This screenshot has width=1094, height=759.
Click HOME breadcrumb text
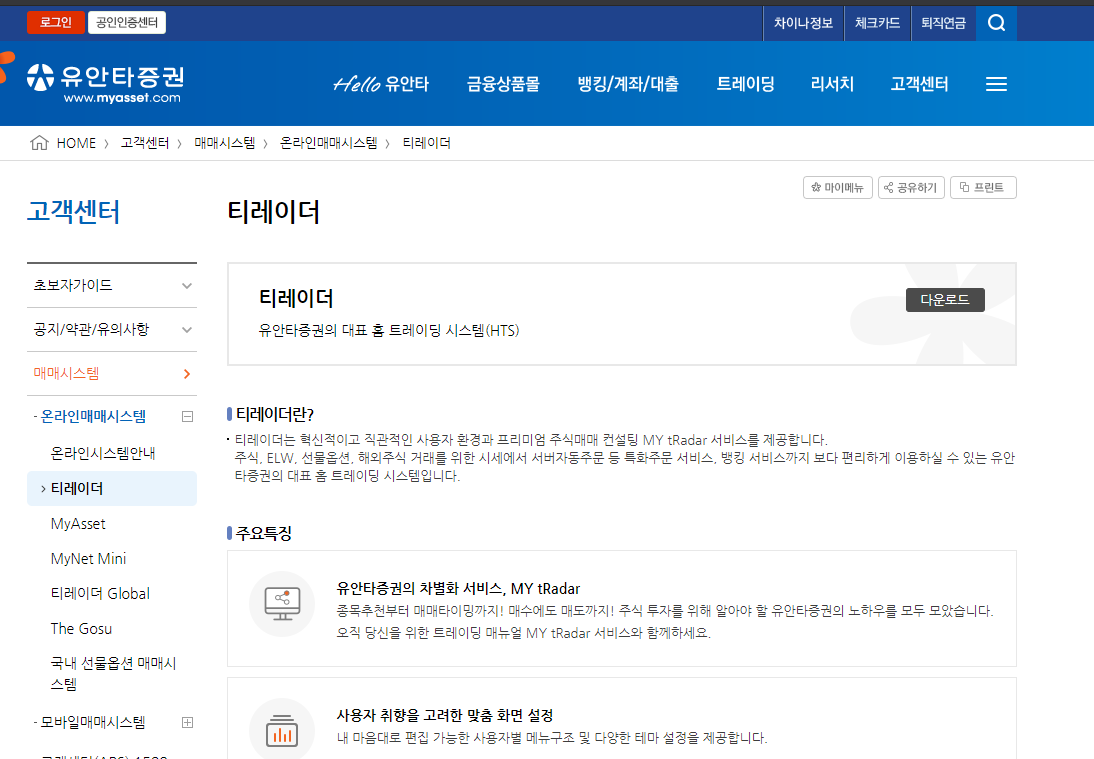point(76,143)
